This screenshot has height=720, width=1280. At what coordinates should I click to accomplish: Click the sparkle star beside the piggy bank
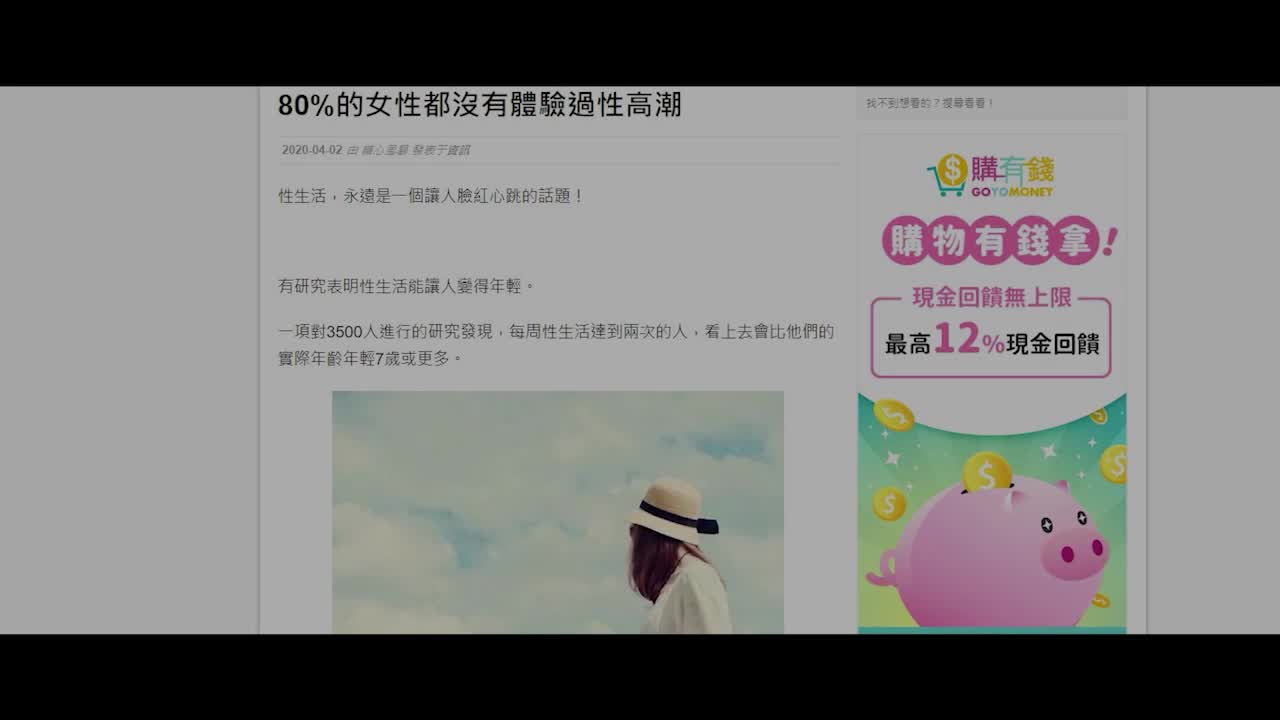point(1048,453)
